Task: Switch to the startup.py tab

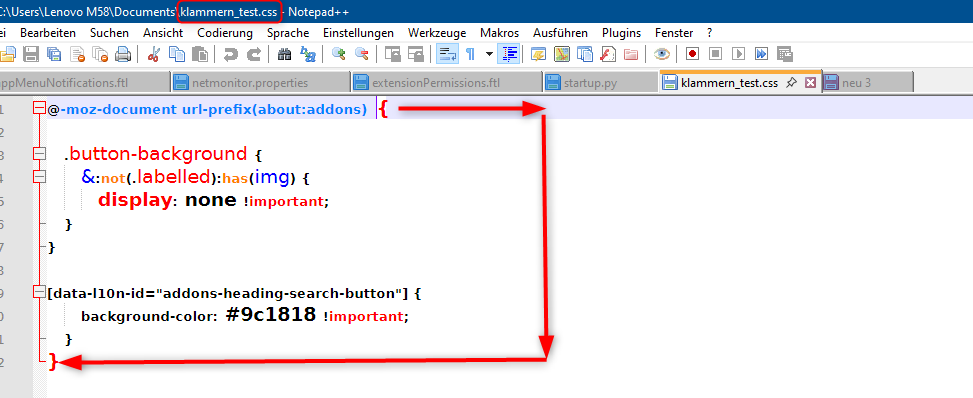Action: [x=599, y=83]
